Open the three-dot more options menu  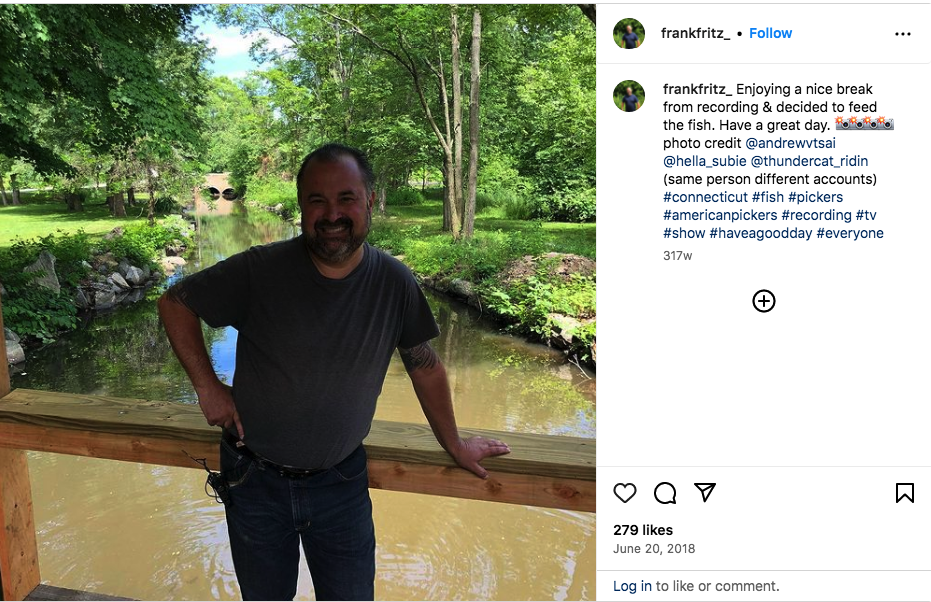click(903, 34)
